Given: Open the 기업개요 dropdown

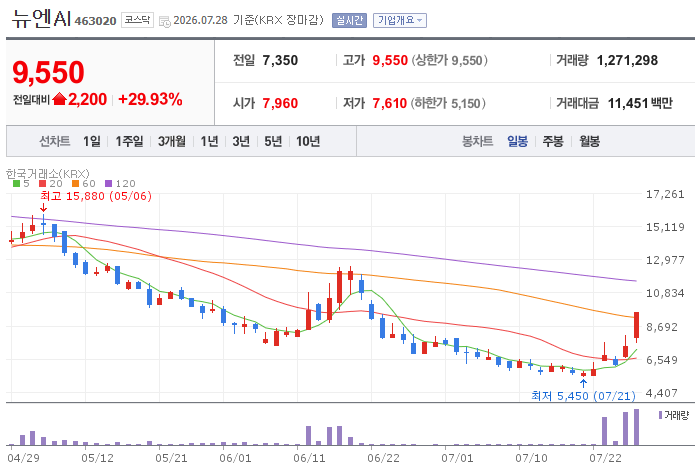Looking at the screenshot, I should pos(400,20).
